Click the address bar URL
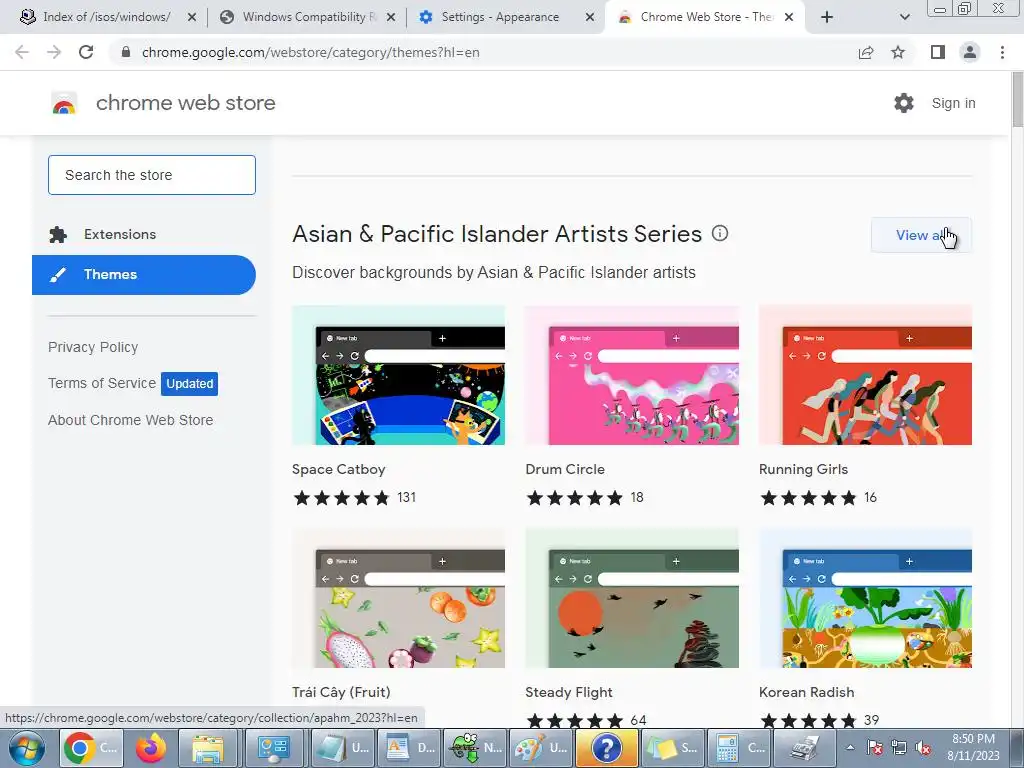 pyautogui.click(x=311, y=52)
